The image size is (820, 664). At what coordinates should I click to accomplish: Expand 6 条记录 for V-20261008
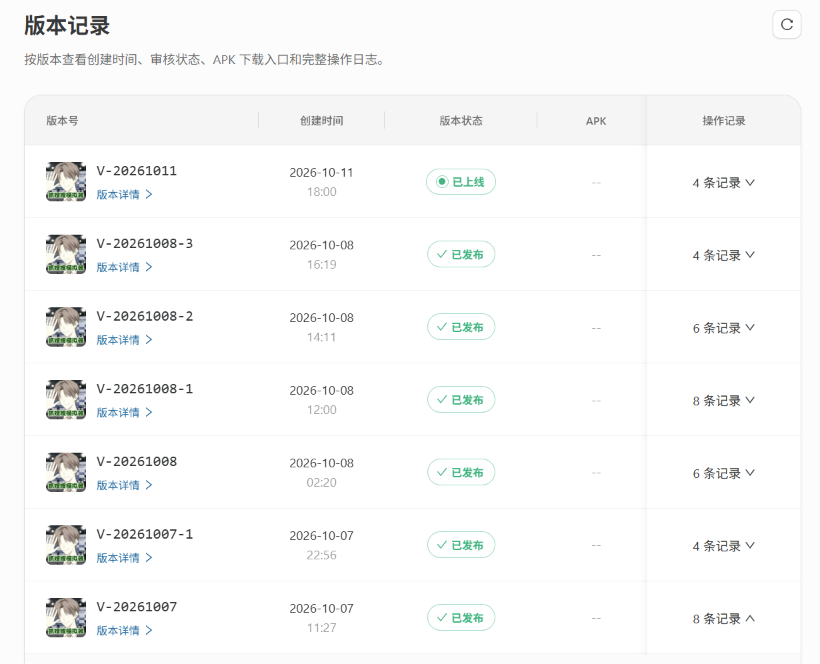pos(724,473)
